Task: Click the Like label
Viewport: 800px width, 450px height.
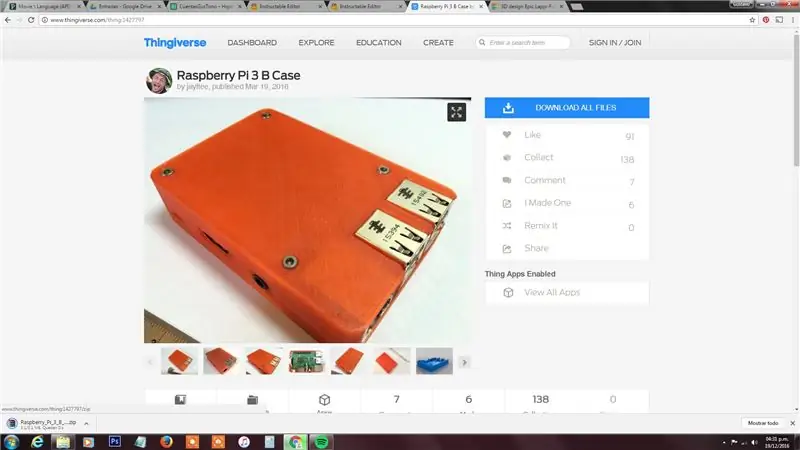Action: pos(532,135)
